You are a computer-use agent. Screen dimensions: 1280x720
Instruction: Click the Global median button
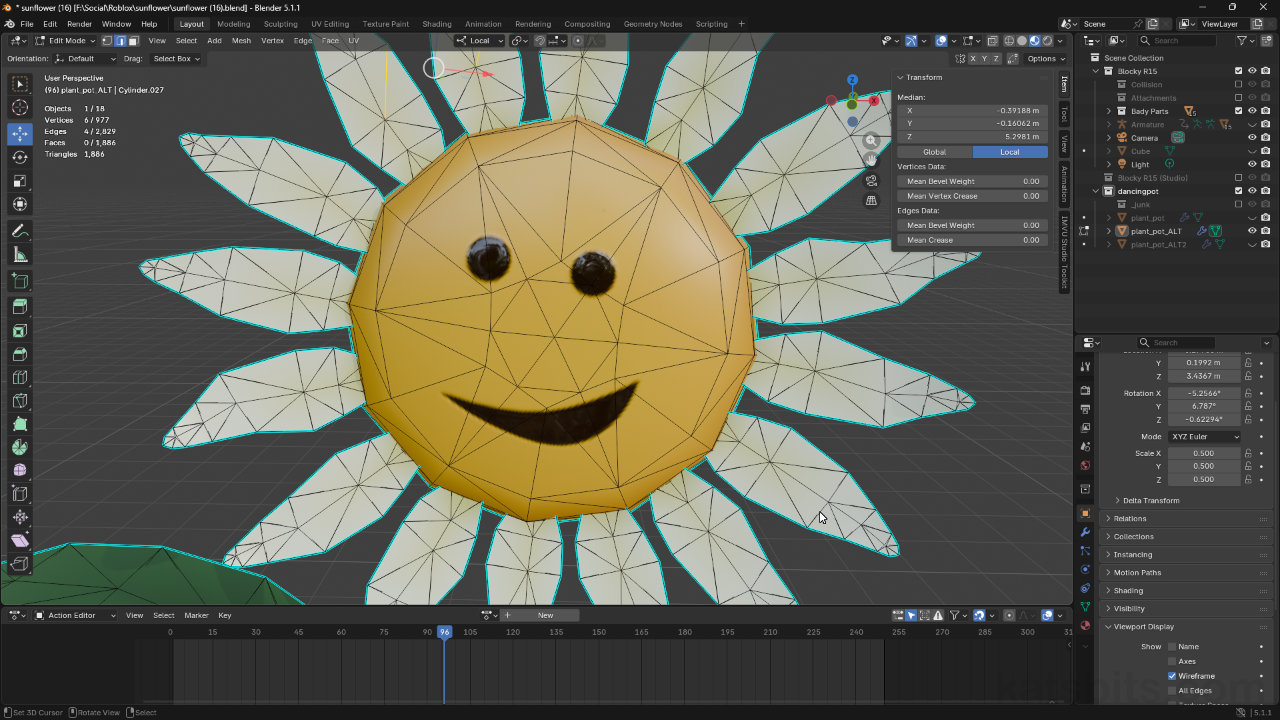coord(934,152)
